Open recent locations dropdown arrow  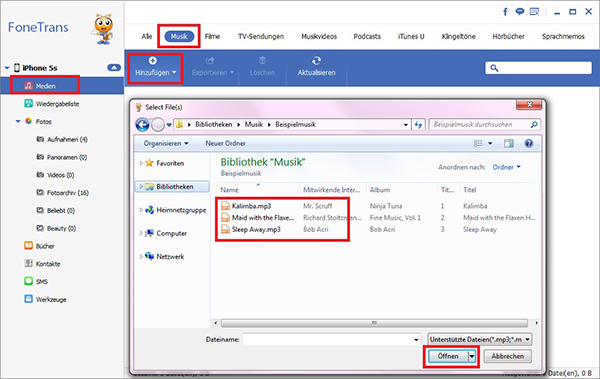click(169, 125)
